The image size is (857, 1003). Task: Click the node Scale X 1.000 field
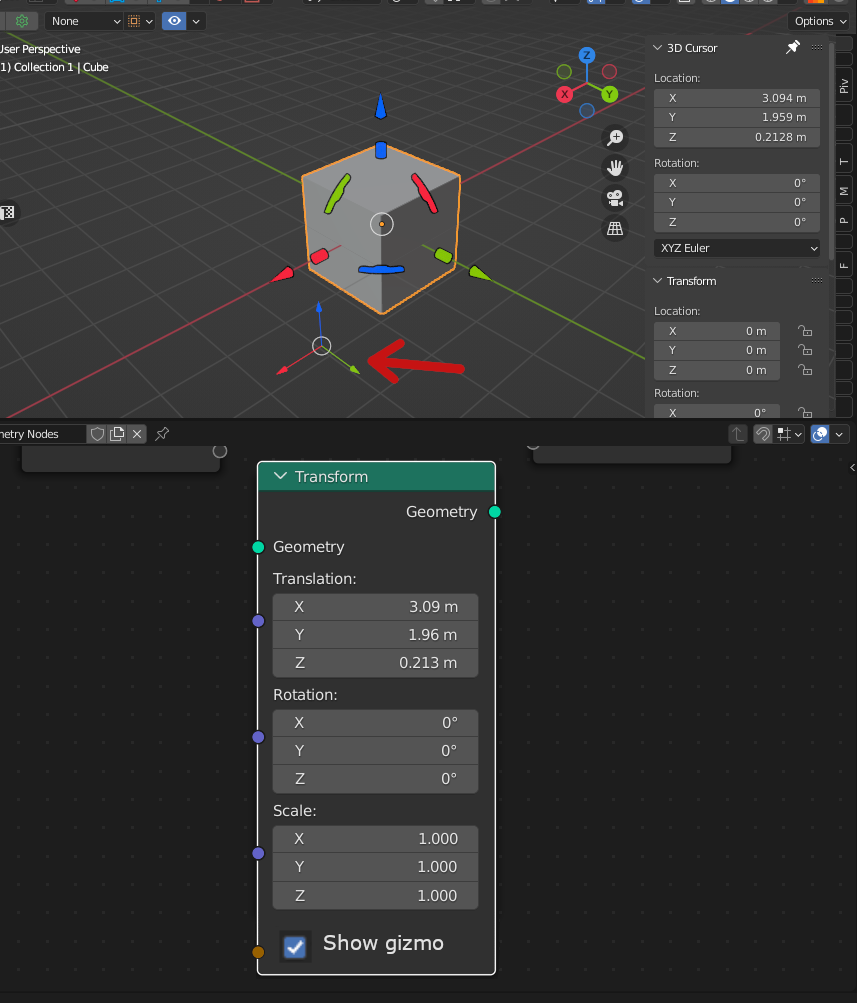(375, 839)
